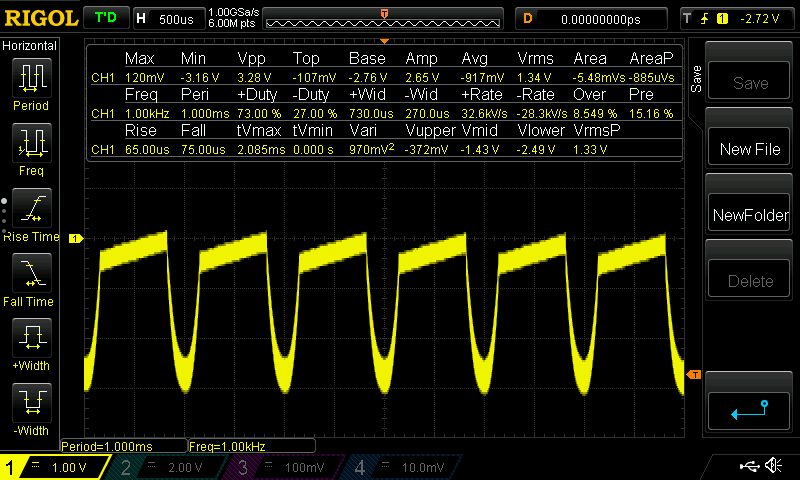Click the orange trigger level T marker
The image size is (800, 480).
[x=694, y=375]
